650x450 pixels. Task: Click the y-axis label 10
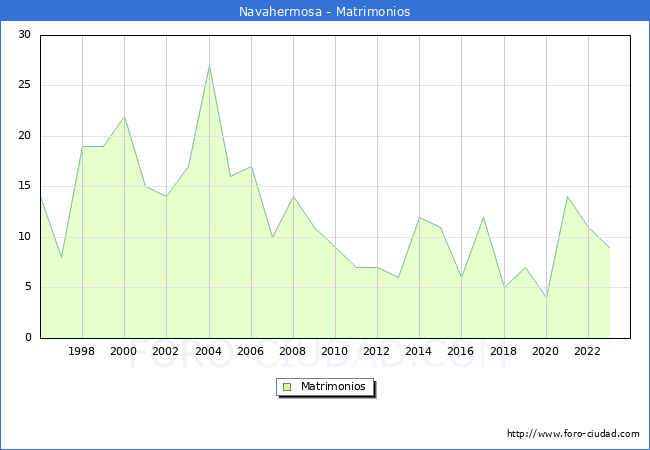25,237
